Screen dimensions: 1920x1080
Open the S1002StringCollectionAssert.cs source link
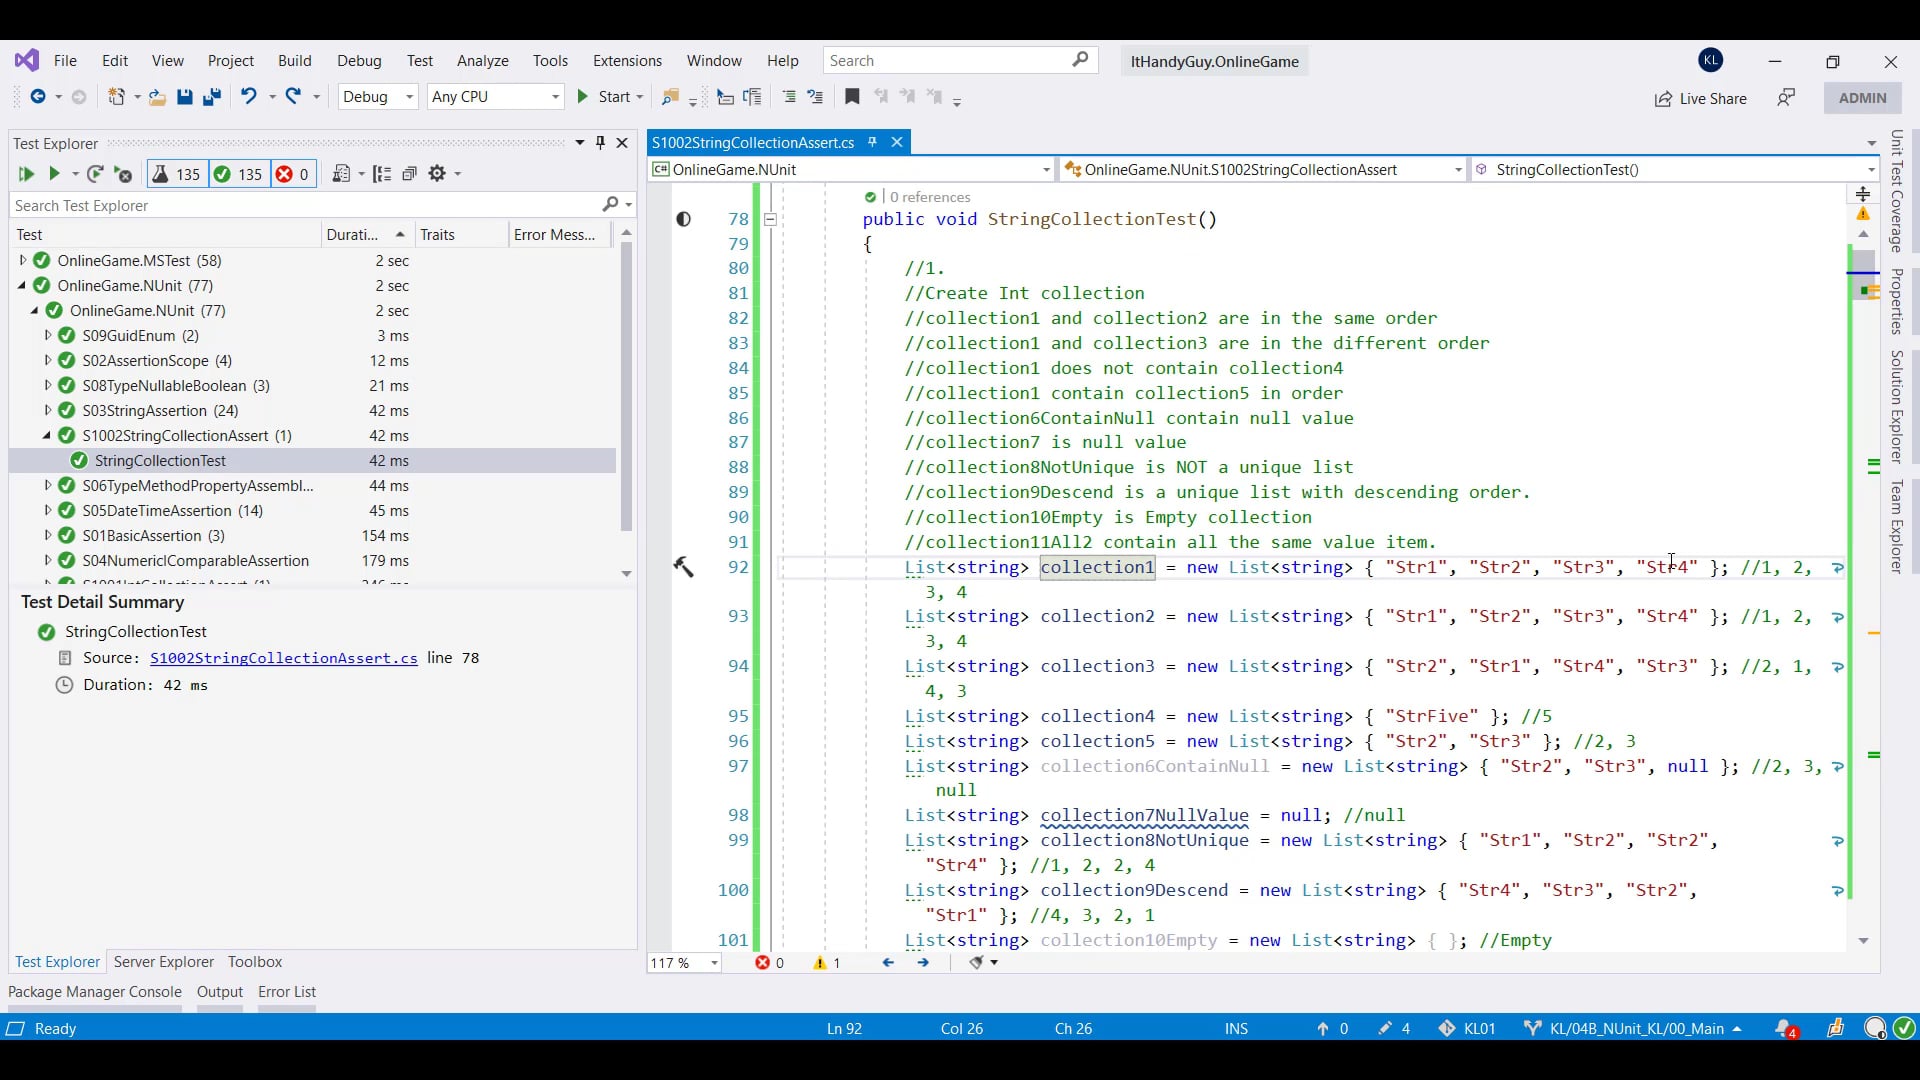(x=283, y=658)
